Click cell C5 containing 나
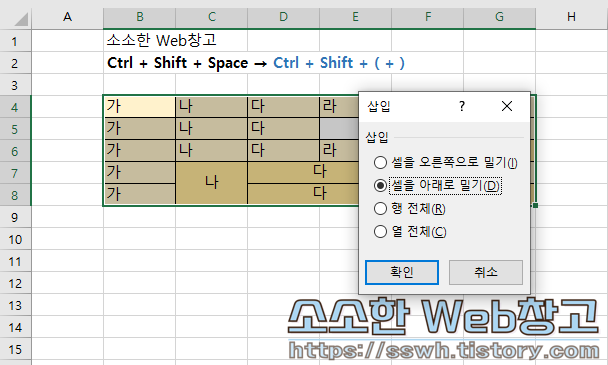 coord(212,129)
